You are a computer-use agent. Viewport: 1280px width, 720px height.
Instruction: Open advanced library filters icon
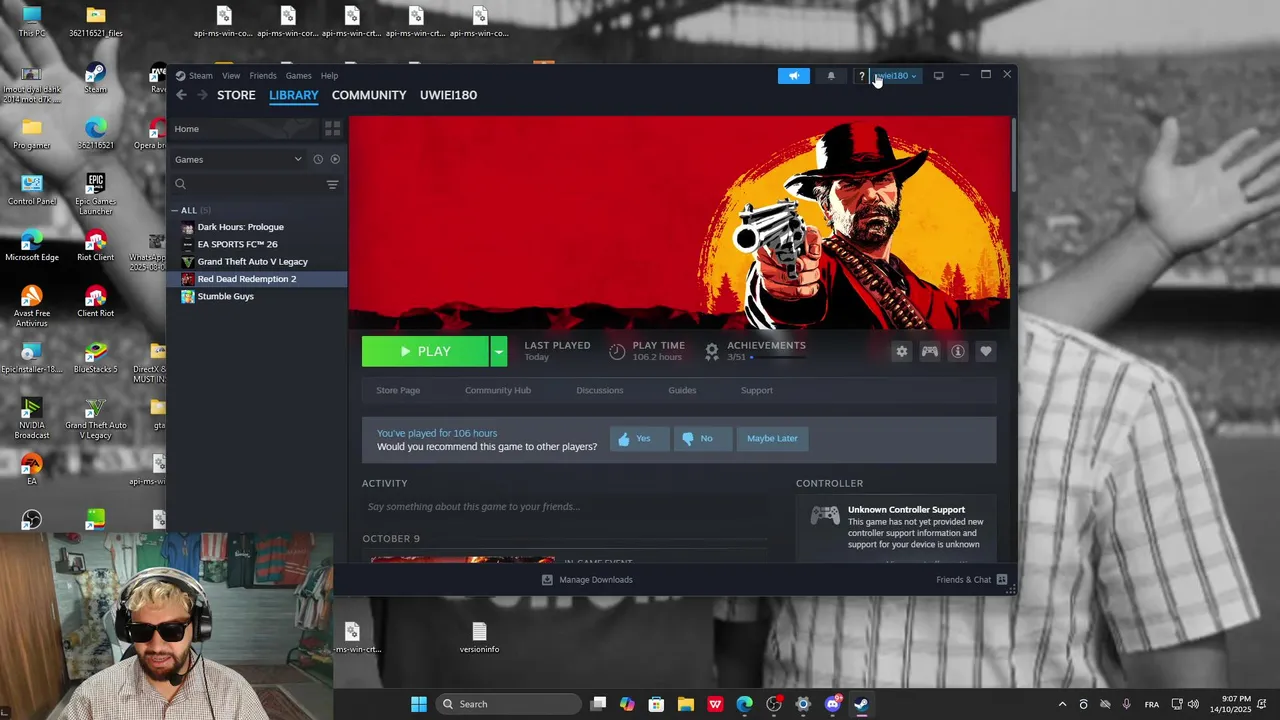pyautogui.click(x=333, y=184)
